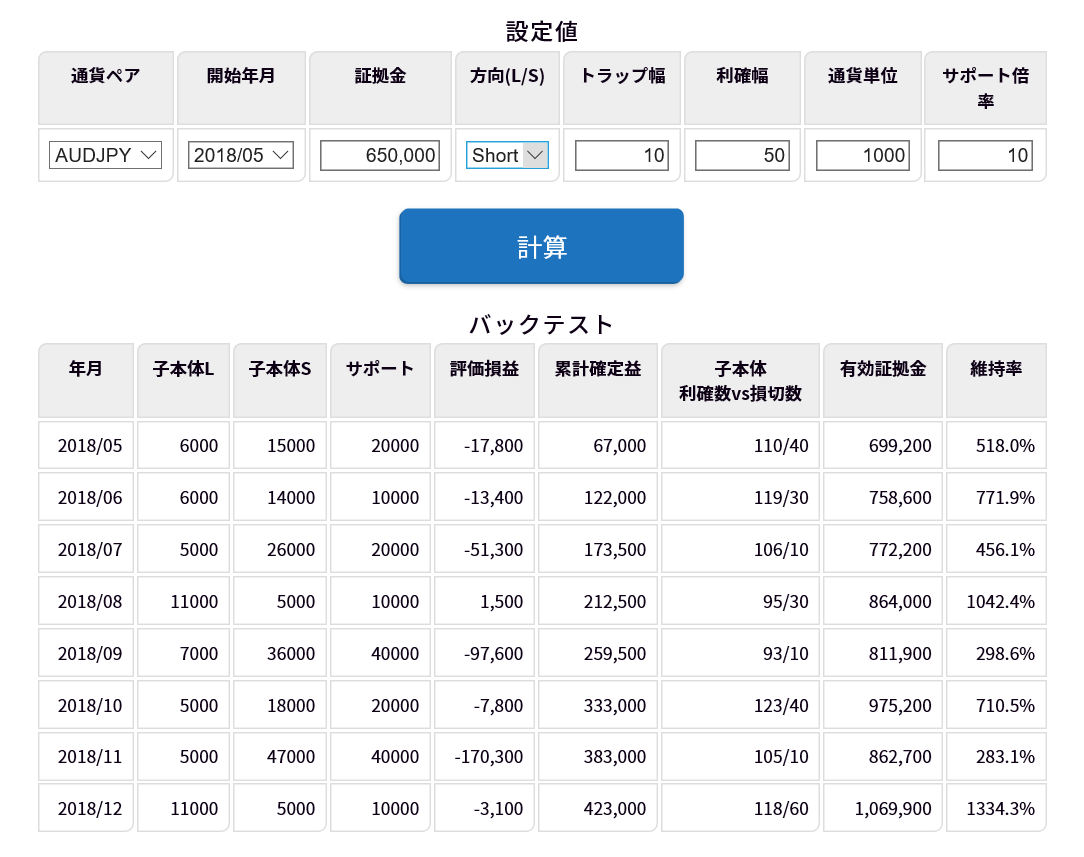Select the 2018/10 row date cell
The image size is (1084, 857).
pyautogui.click(x=86, y=705)
